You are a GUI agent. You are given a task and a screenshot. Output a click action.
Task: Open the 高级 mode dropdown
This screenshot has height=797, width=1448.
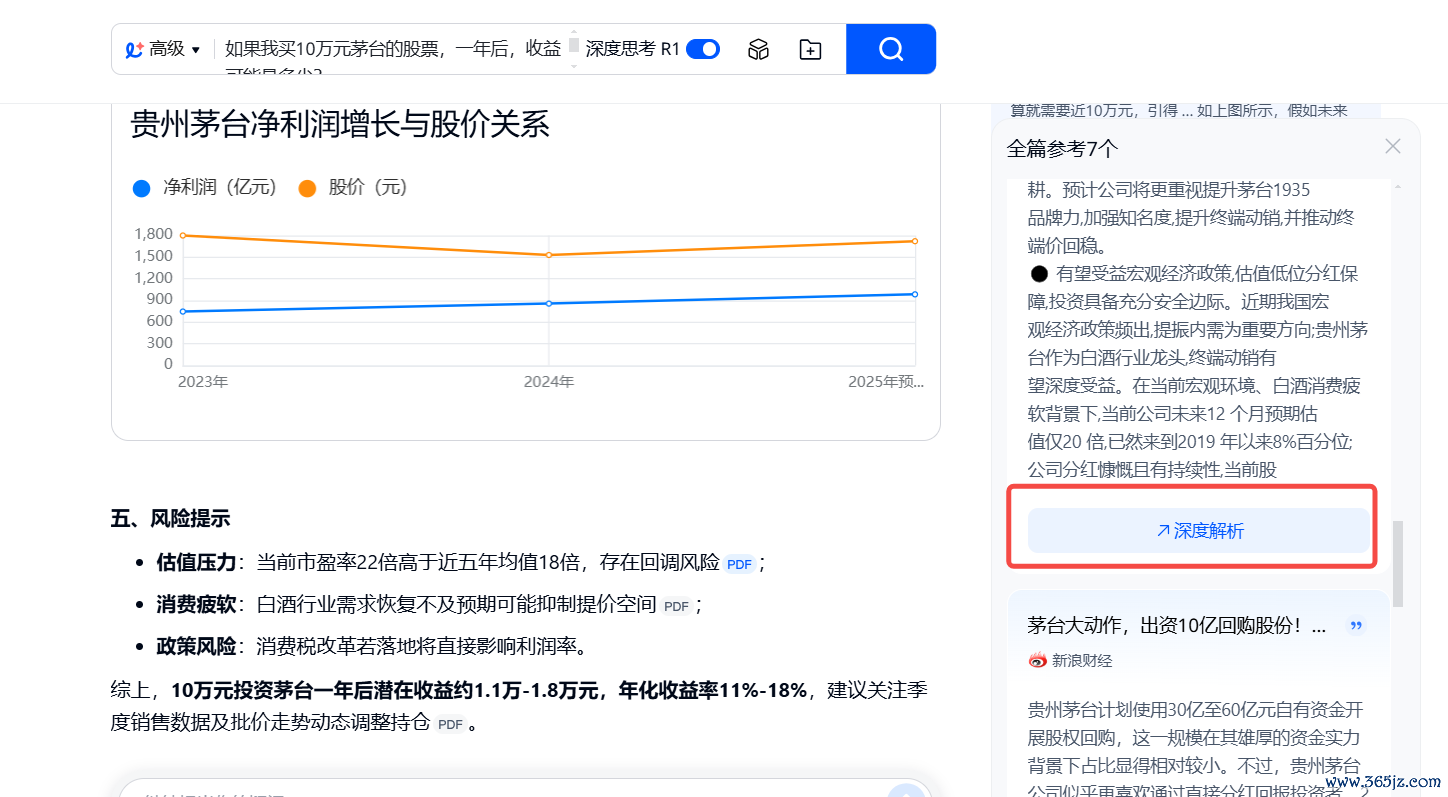coord(163,49)
